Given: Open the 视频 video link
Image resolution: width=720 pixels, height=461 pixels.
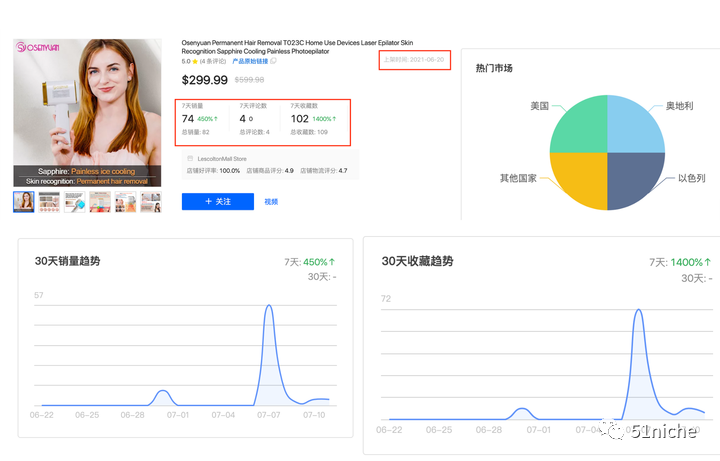Looking at the screenshot, I should click(x=271, y=202).
